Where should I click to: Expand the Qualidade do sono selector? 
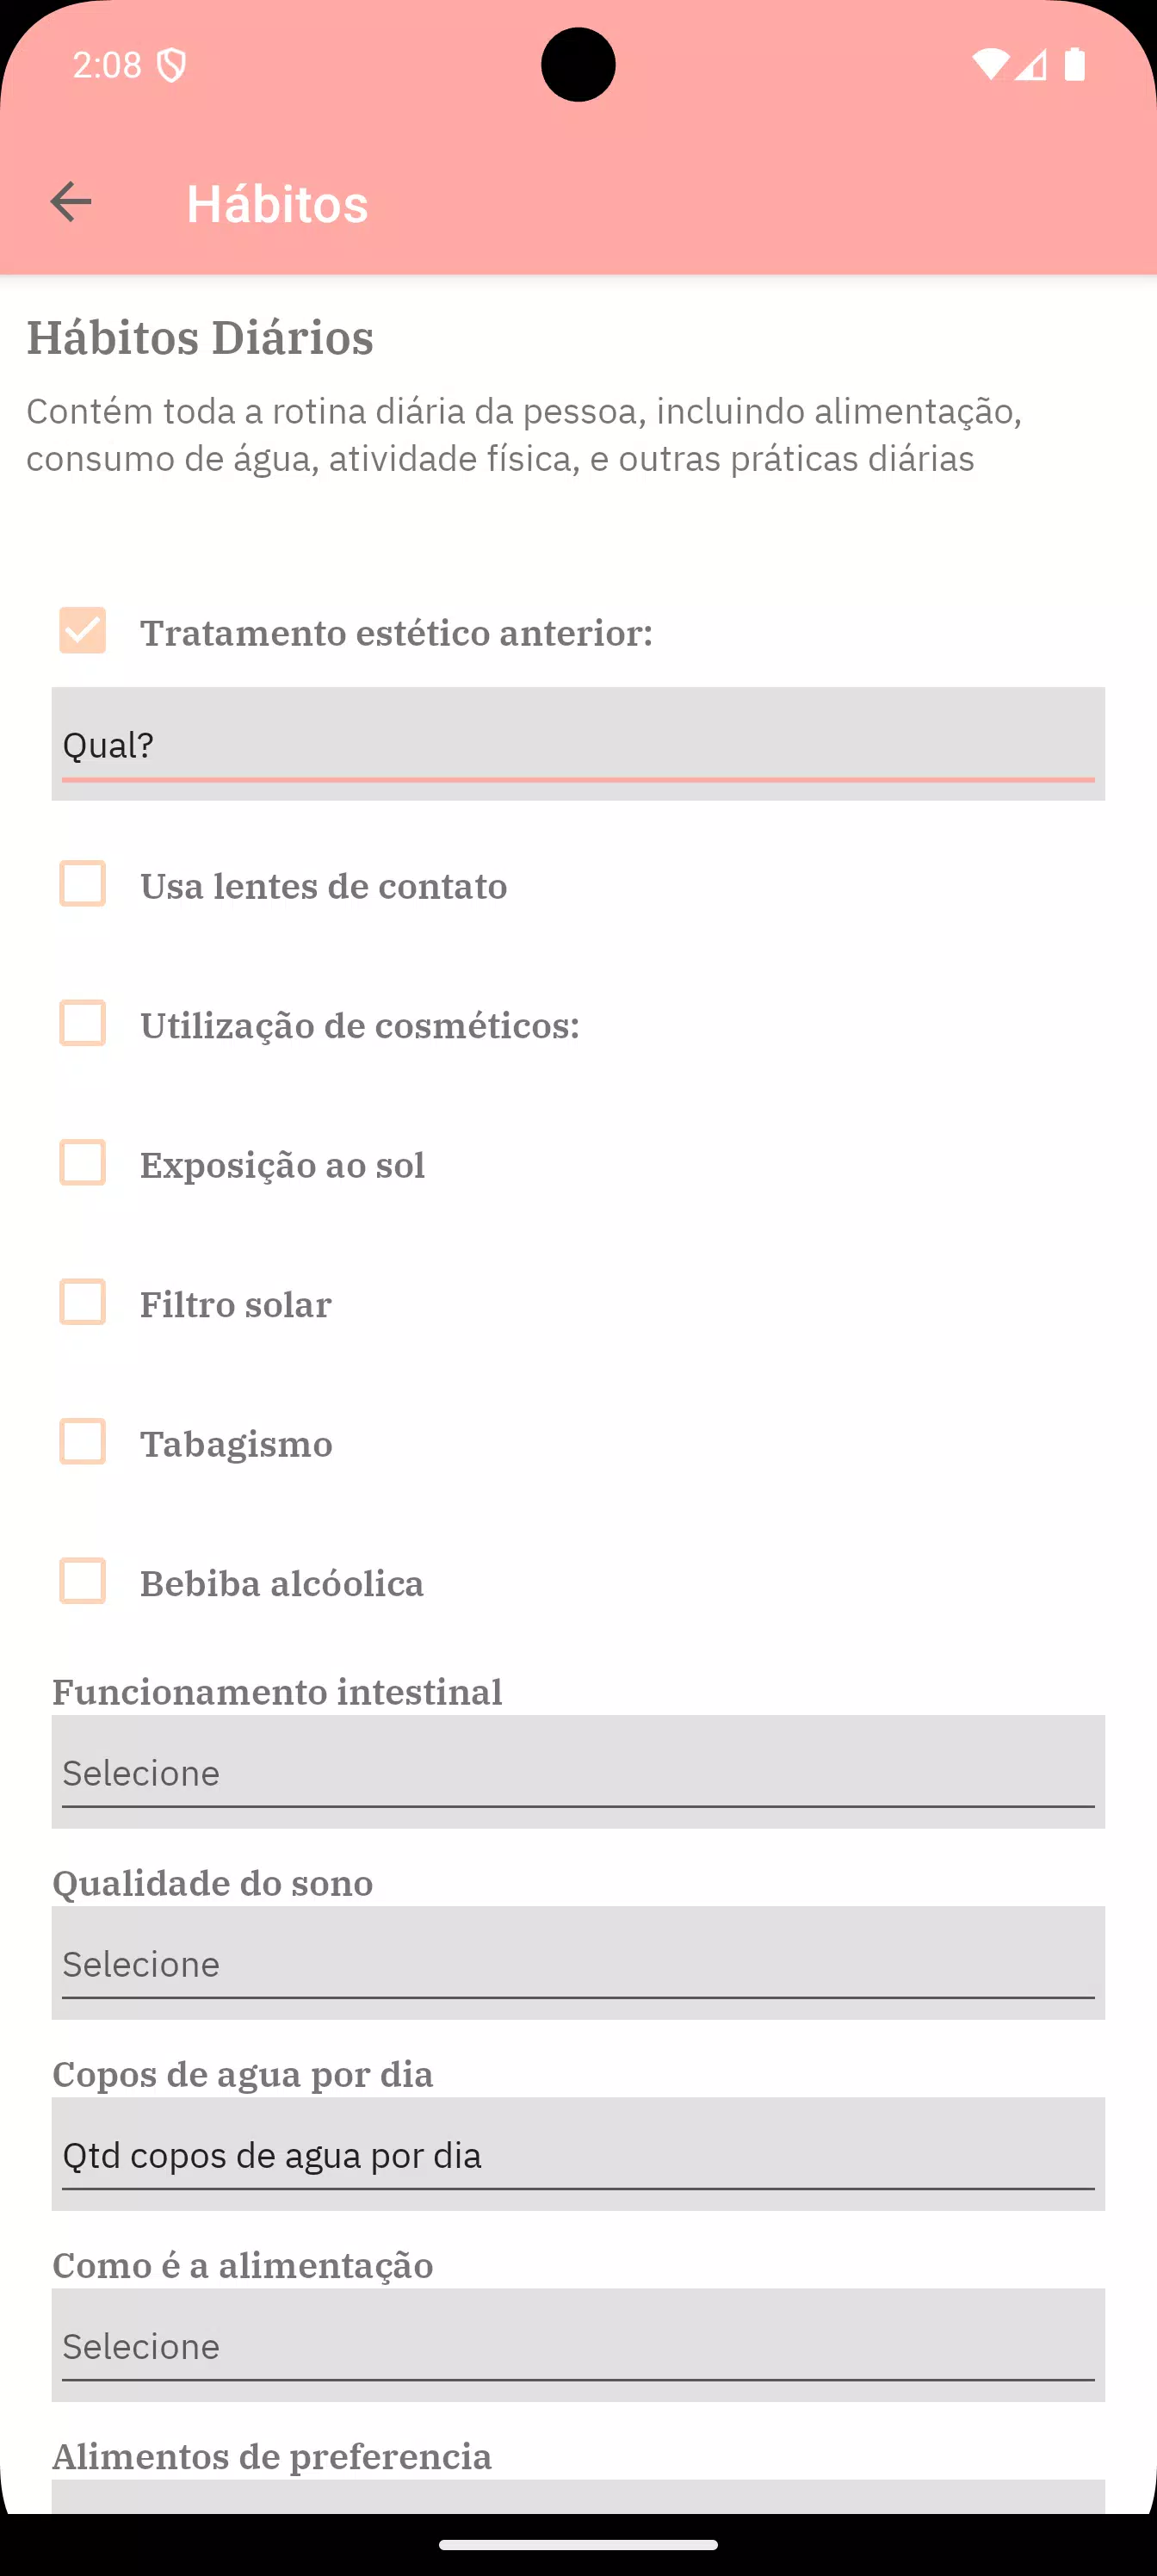point(578,1963)
